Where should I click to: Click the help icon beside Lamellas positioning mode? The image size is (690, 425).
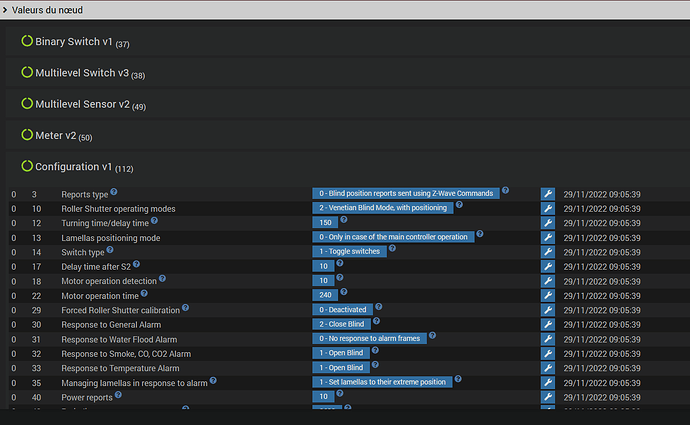(x=166, y=237)
